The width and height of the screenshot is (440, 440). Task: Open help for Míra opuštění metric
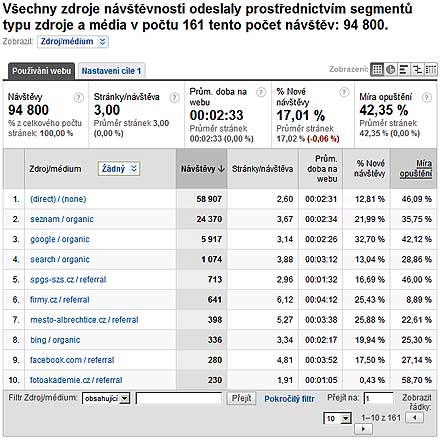coord(427,98)
